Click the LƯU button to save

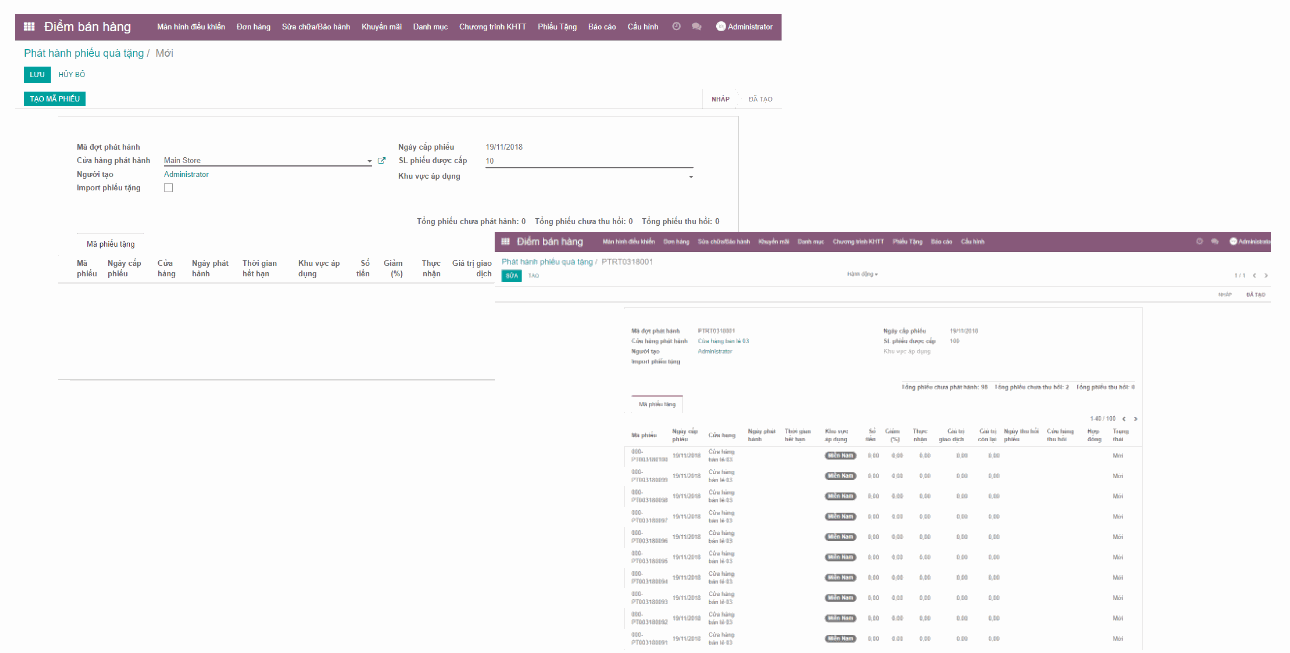[x=35, y=74]
